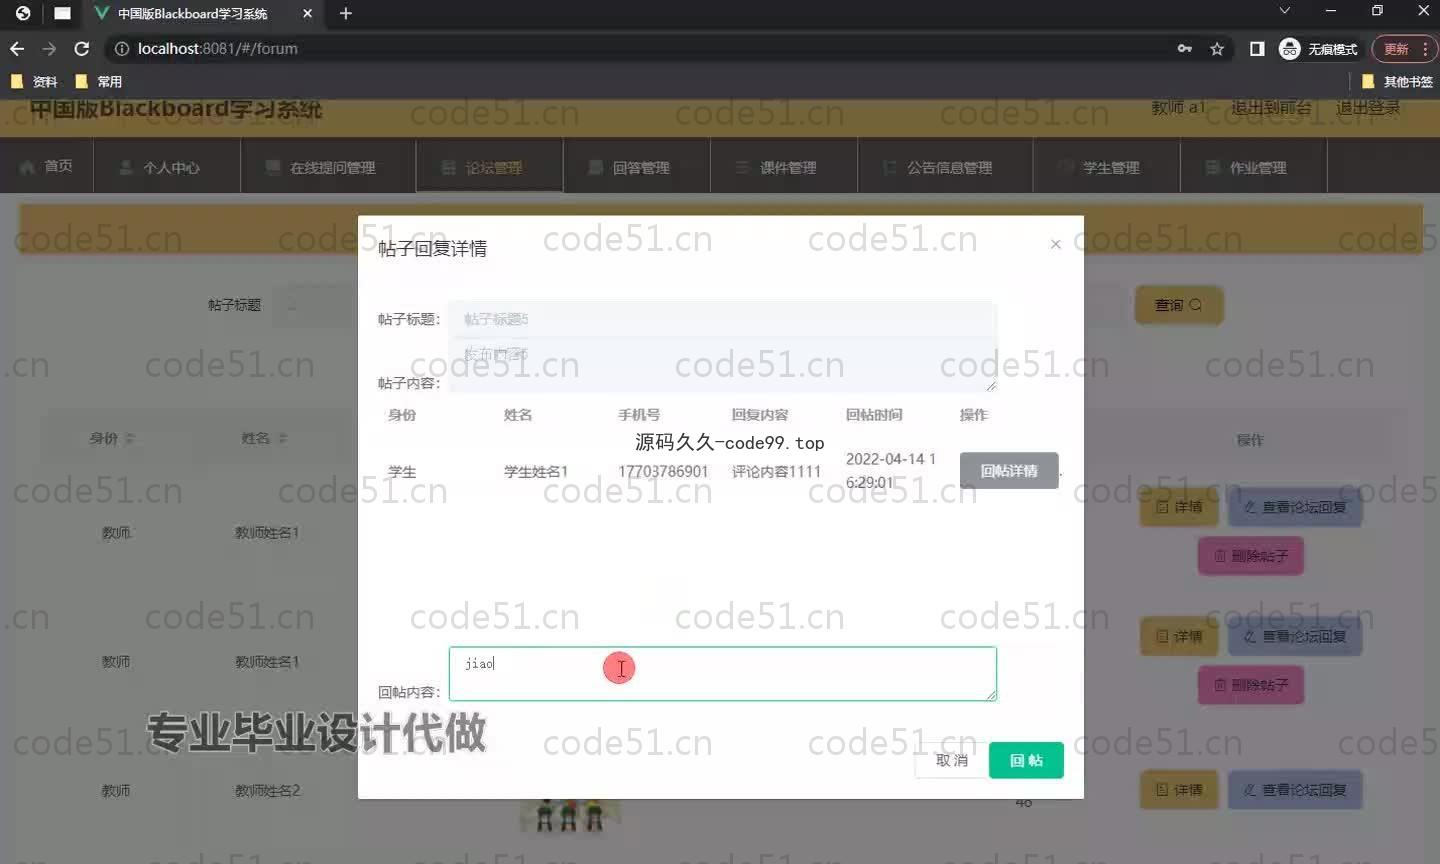Close the 帖子回复详情 dialog

[x=1055, y=244]
